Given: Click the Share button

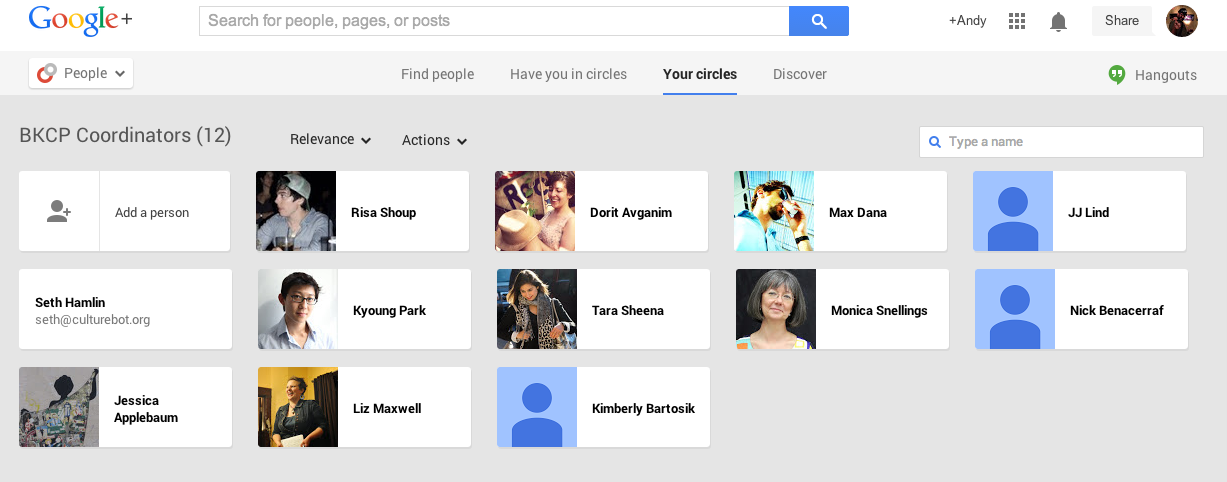Looking at the screenshot, I should [1121, 21].
